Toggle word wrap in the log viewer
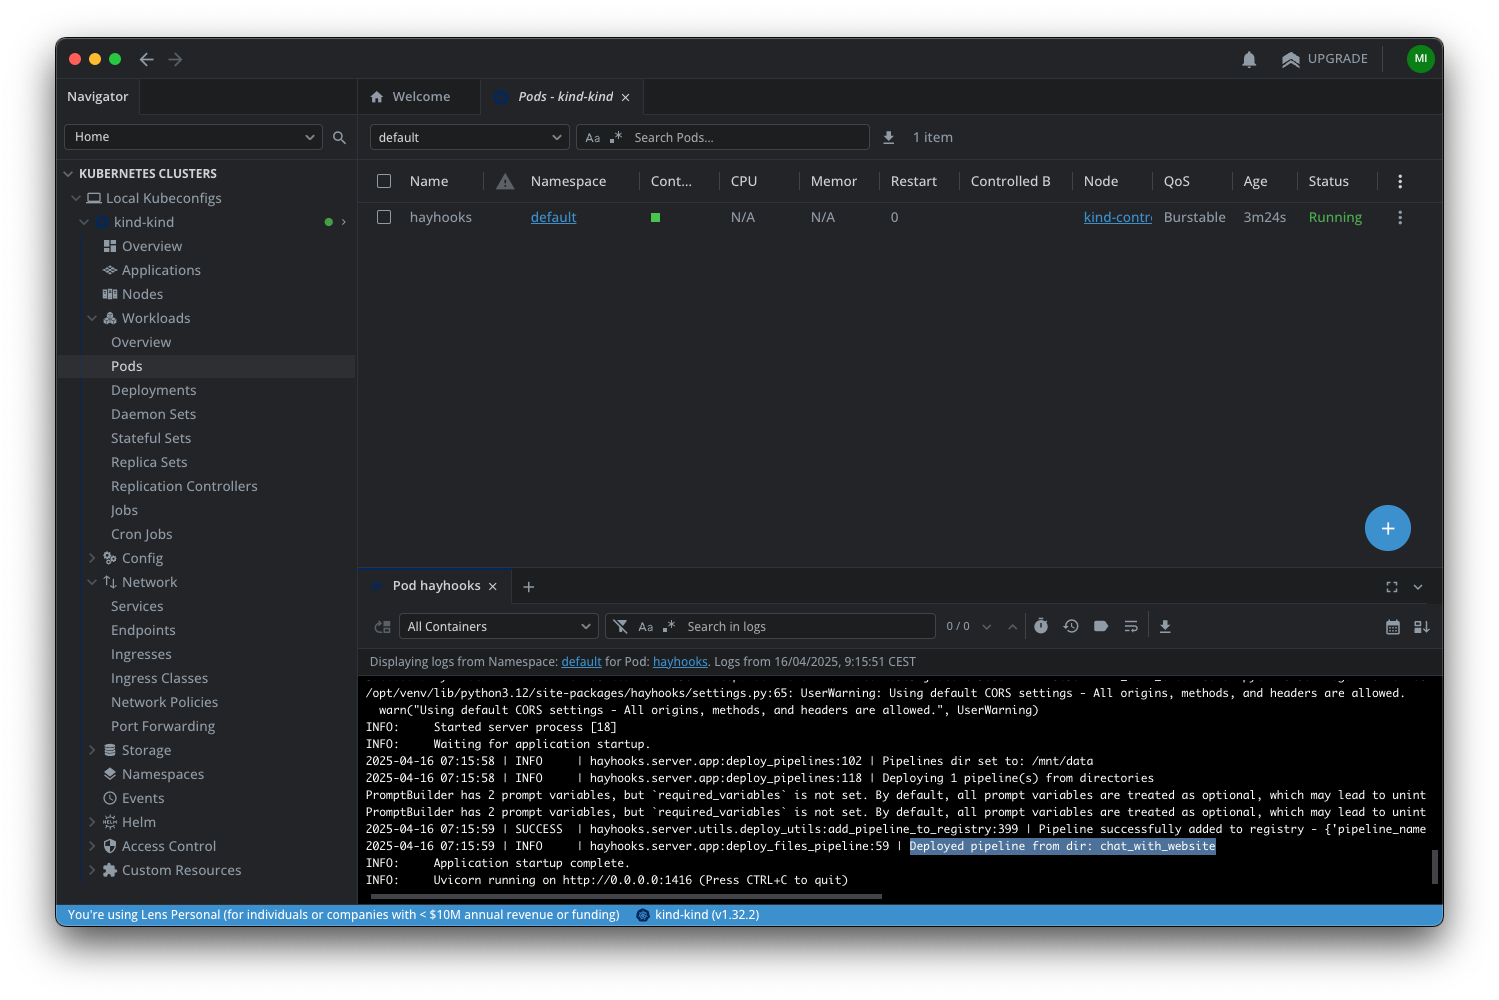The height and width of the screenshot is (1000, 1499). click(x=1131, y=625)
